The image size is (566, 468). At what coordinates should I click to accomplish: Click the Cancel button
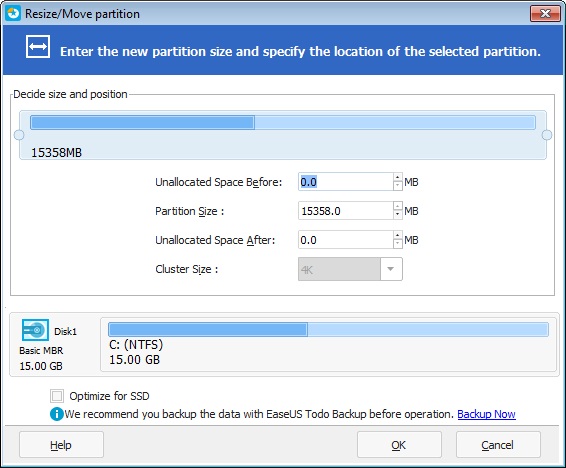(498, 445)
